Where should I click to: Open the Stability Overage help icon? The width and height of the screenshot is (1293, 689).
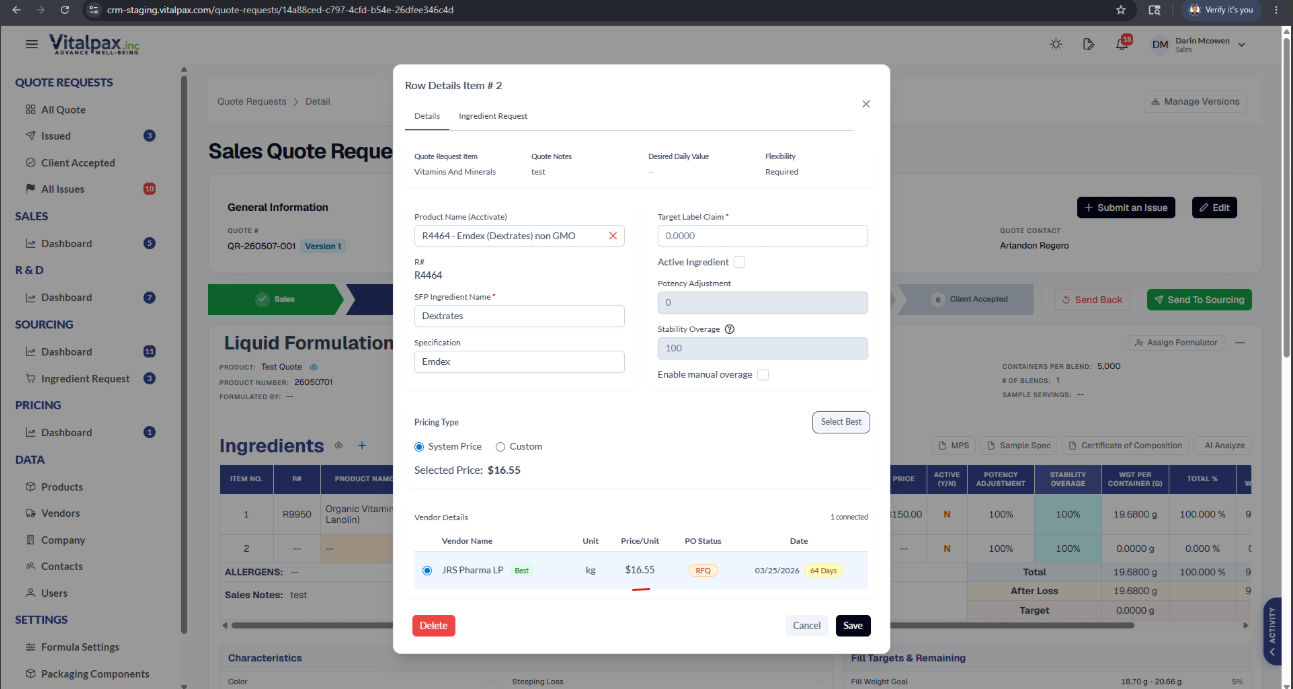coord(729,329)
